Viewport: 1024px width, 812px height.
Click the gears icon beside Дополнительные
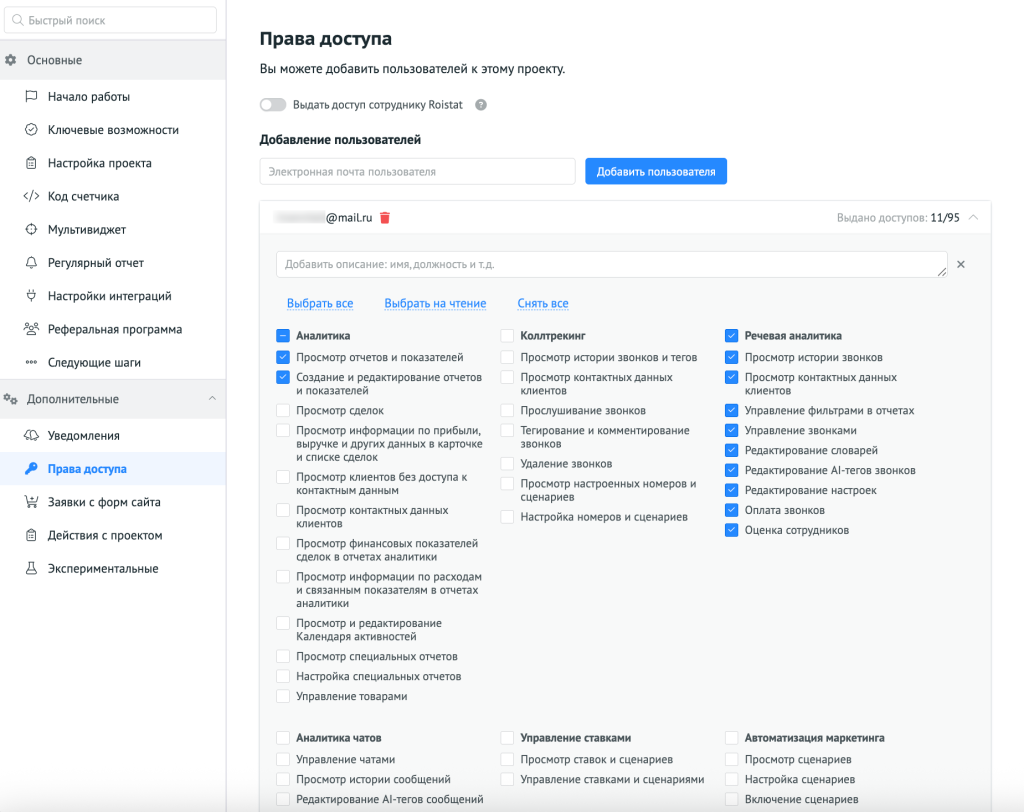tap(10, 399)
